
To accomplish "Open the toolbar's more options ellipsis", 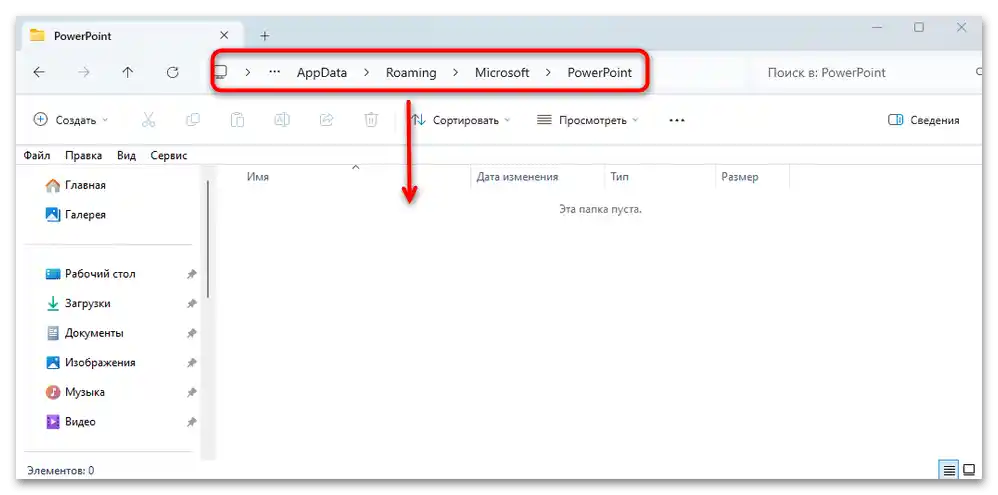I will (x=677, y=120).
